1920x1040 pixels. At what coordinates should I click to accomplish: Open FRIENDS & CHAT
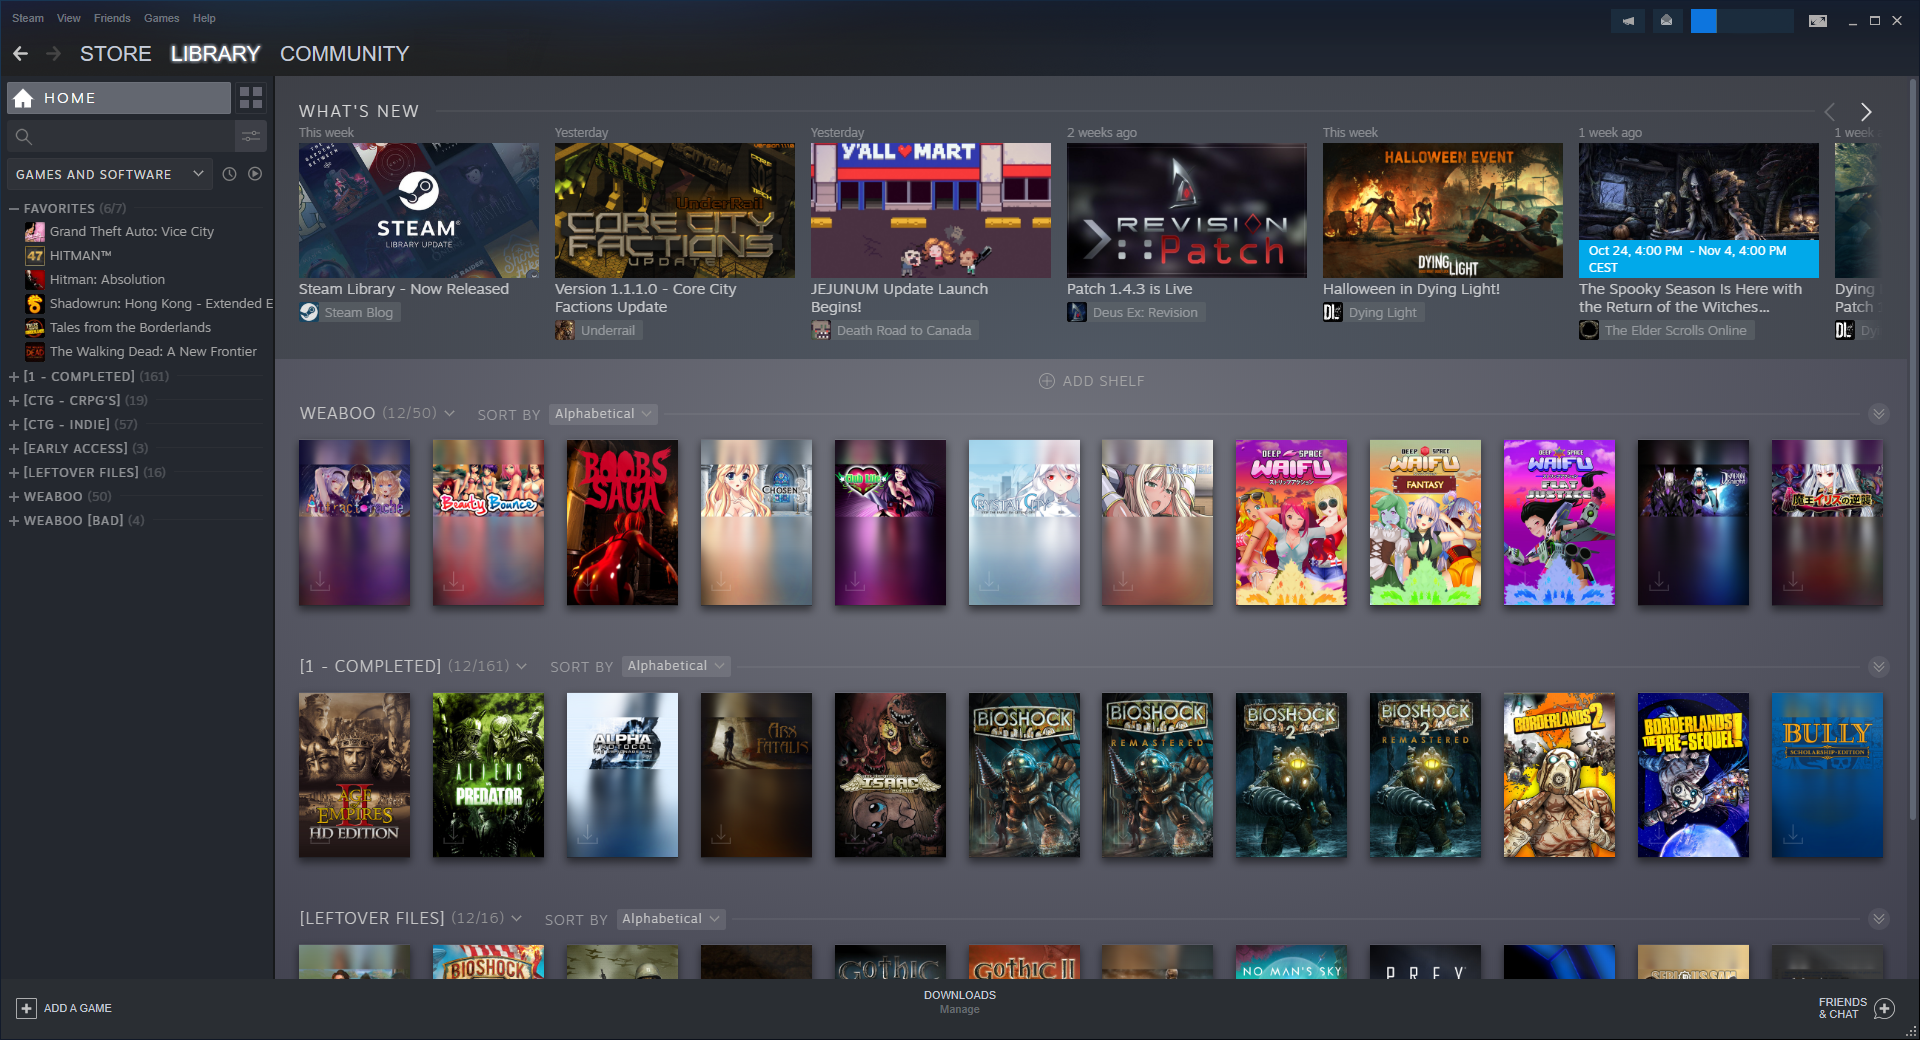[1856, 1008]
